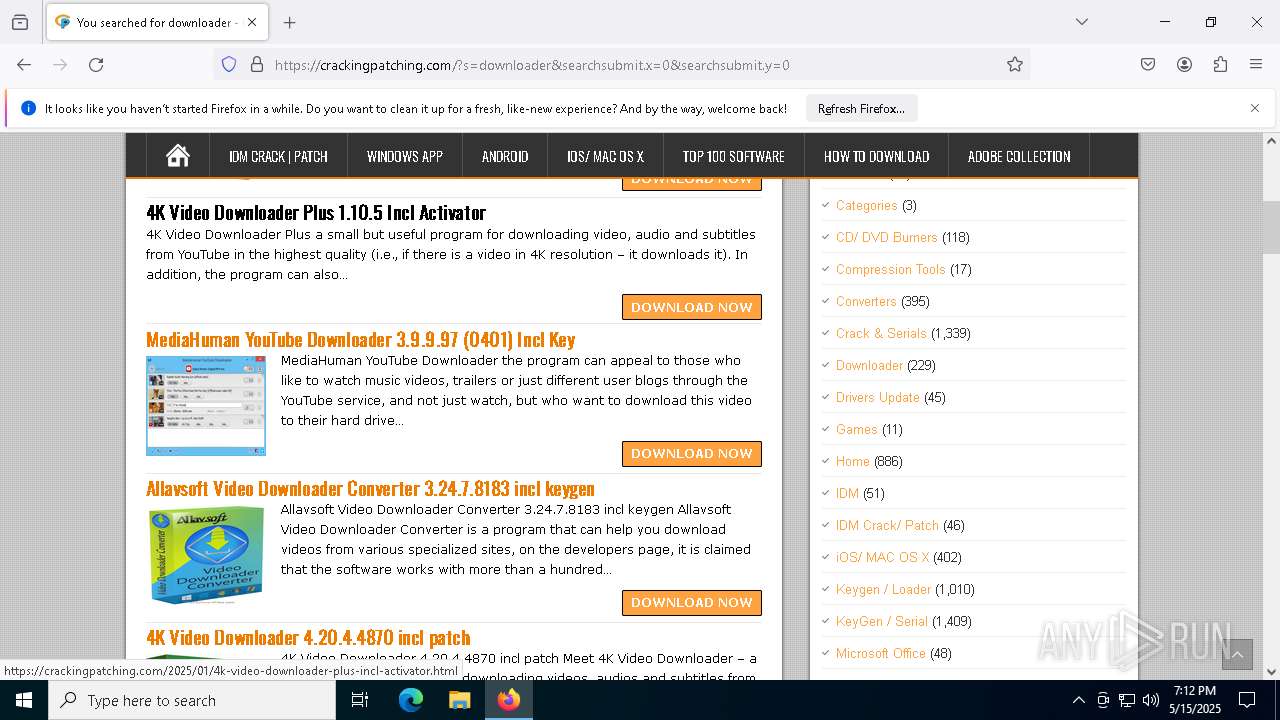Open a new tab with plus icon
Viewport: 1280px width, 720px height.
tap(290, 22)
